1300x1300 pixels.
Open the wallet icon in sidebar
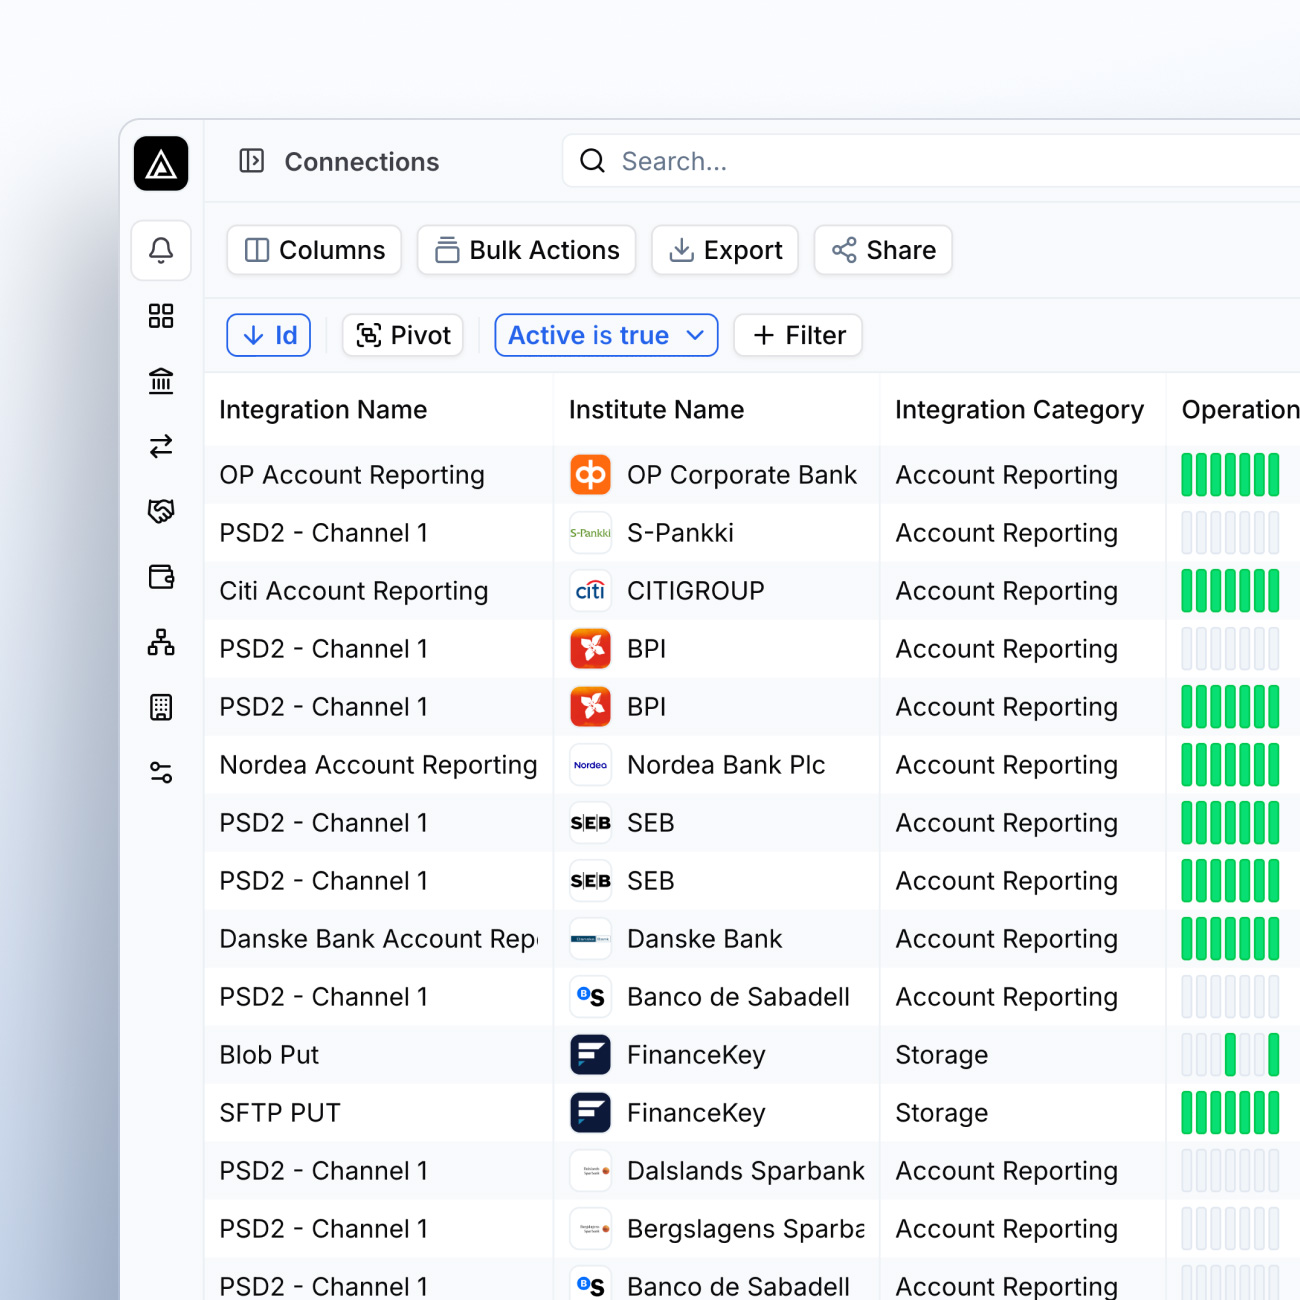[x=161, y=577]
